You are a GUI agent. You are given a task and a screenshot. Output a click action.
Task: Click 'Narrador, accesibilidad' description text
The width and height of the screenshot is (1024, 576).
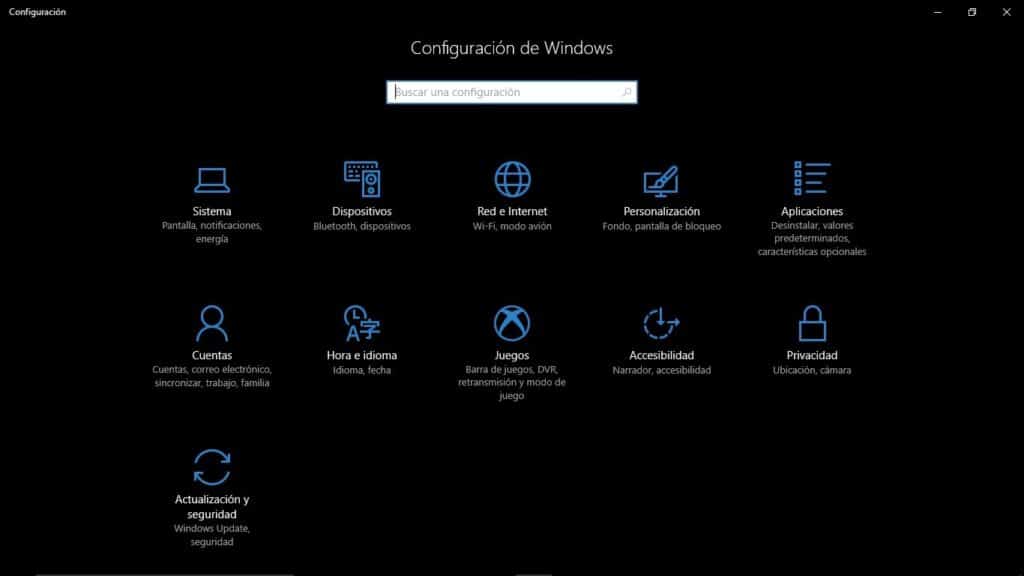[661, 371]
